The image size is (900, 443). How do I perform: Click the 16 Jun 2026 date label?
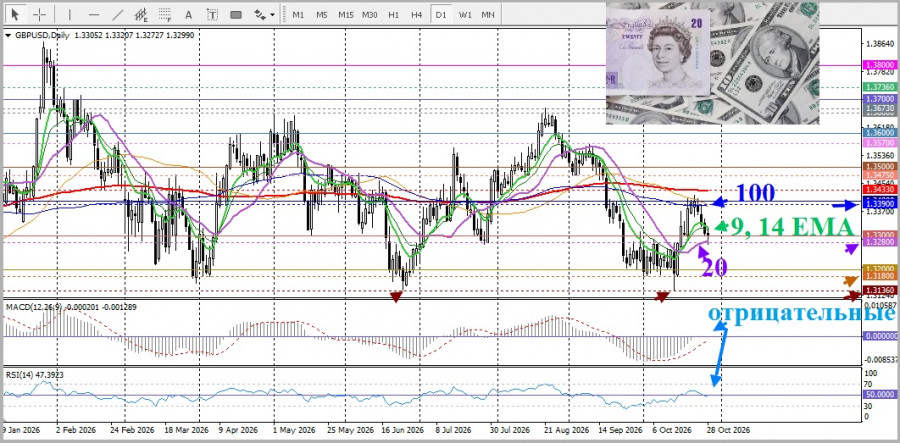(403, 430)
